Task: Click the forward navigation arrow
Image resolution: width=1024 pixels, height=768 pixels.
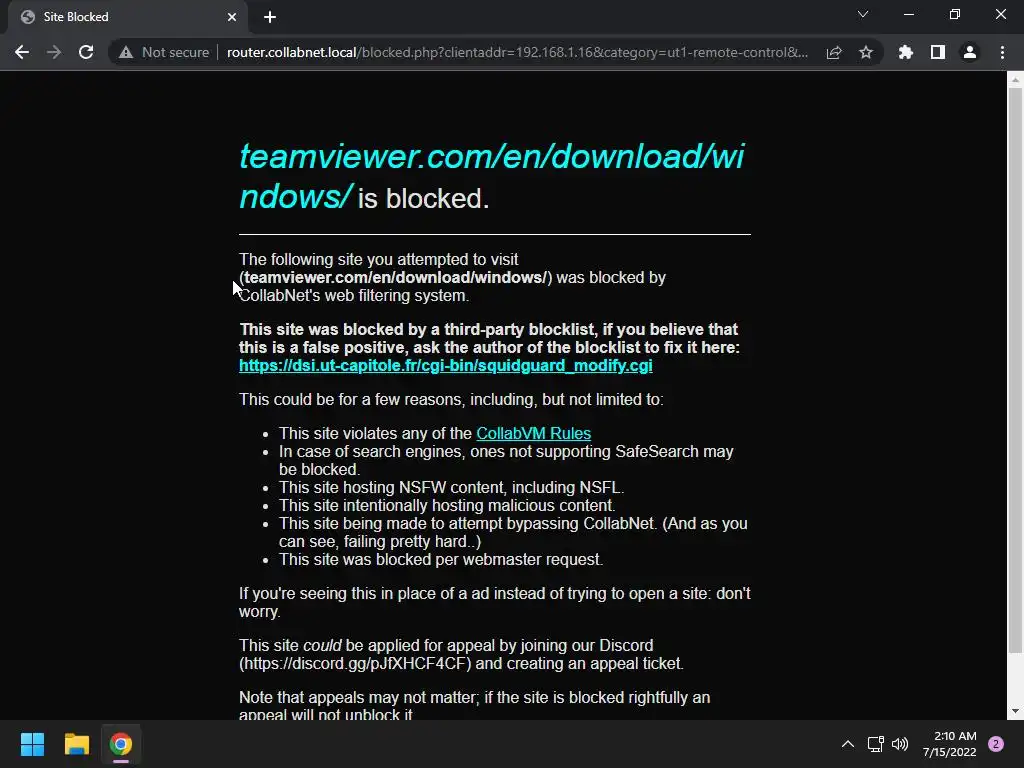Action: point(54,52)
